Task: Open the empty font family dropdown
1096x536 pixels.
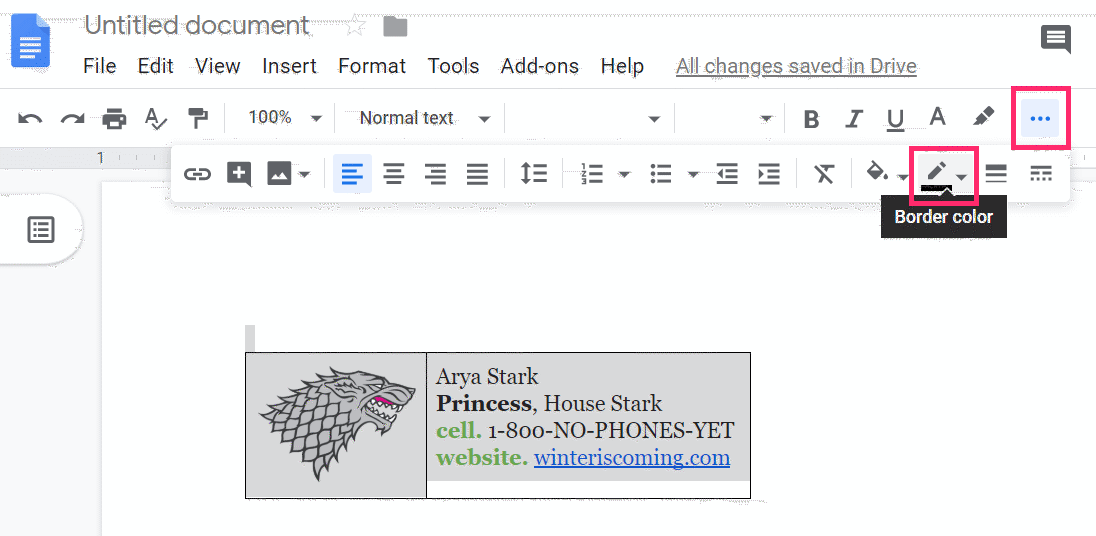Action: coord(588,119)
